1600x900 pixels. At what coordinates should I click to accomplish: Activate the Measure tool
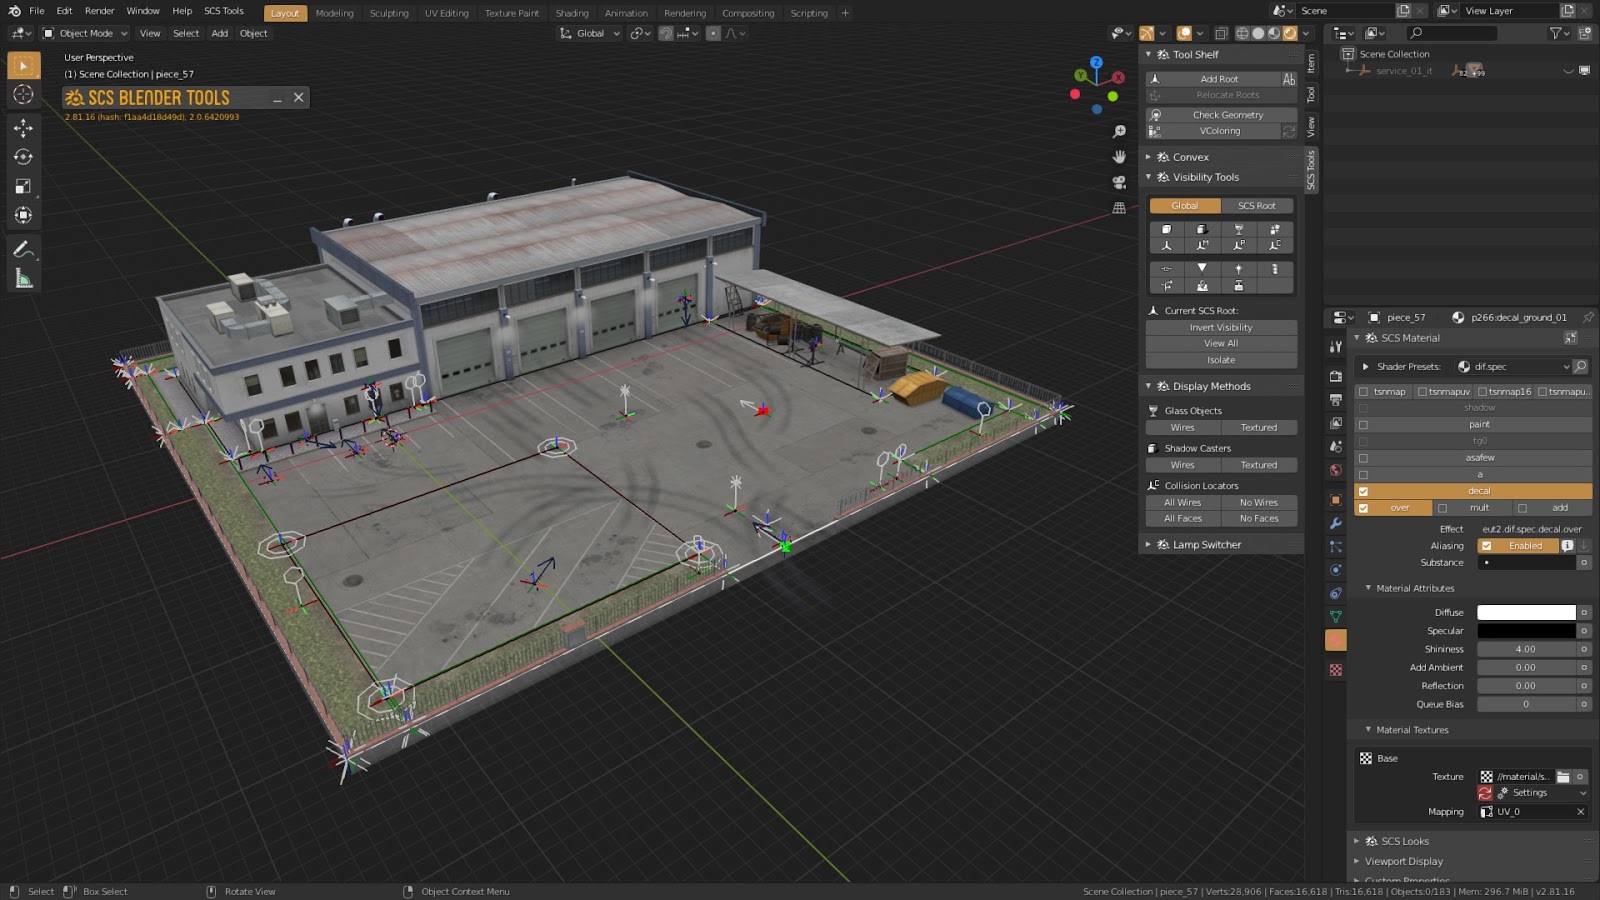[23, 279]
